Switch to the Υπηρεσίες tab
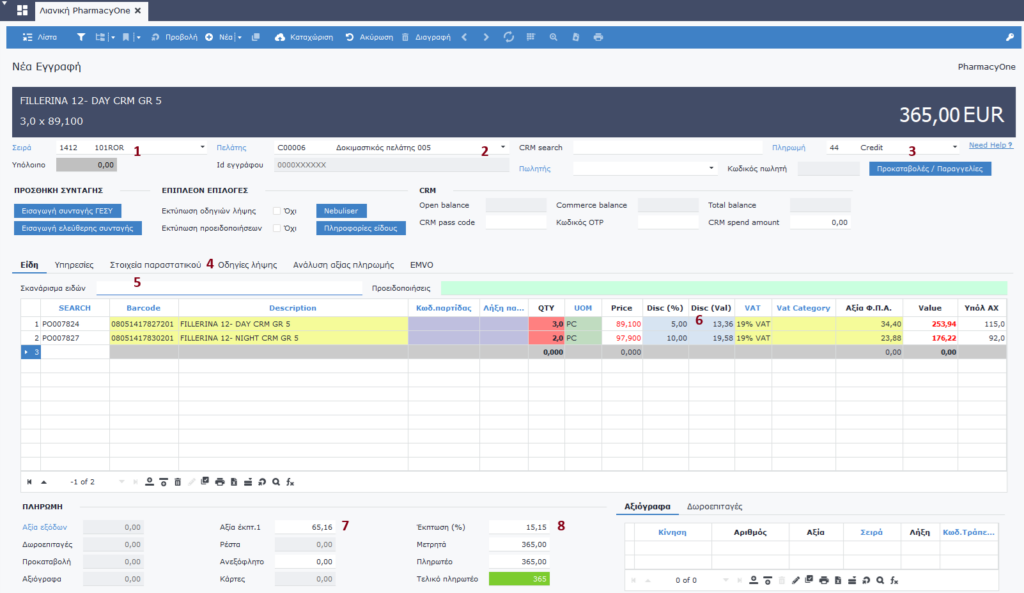Viewport: 1024px width, 593px height. (74, 265)
